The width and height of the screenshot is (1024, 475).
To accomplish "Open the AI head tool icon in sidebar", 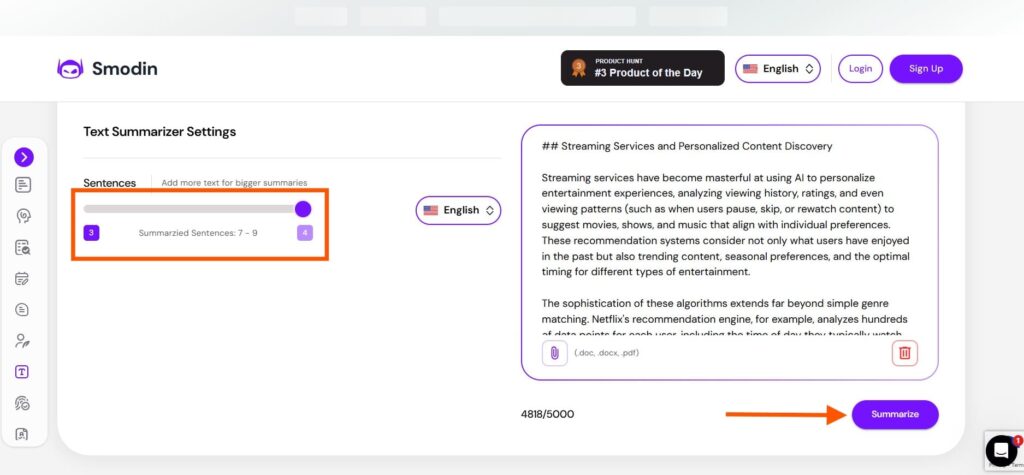I will click(x=23, y=216).
